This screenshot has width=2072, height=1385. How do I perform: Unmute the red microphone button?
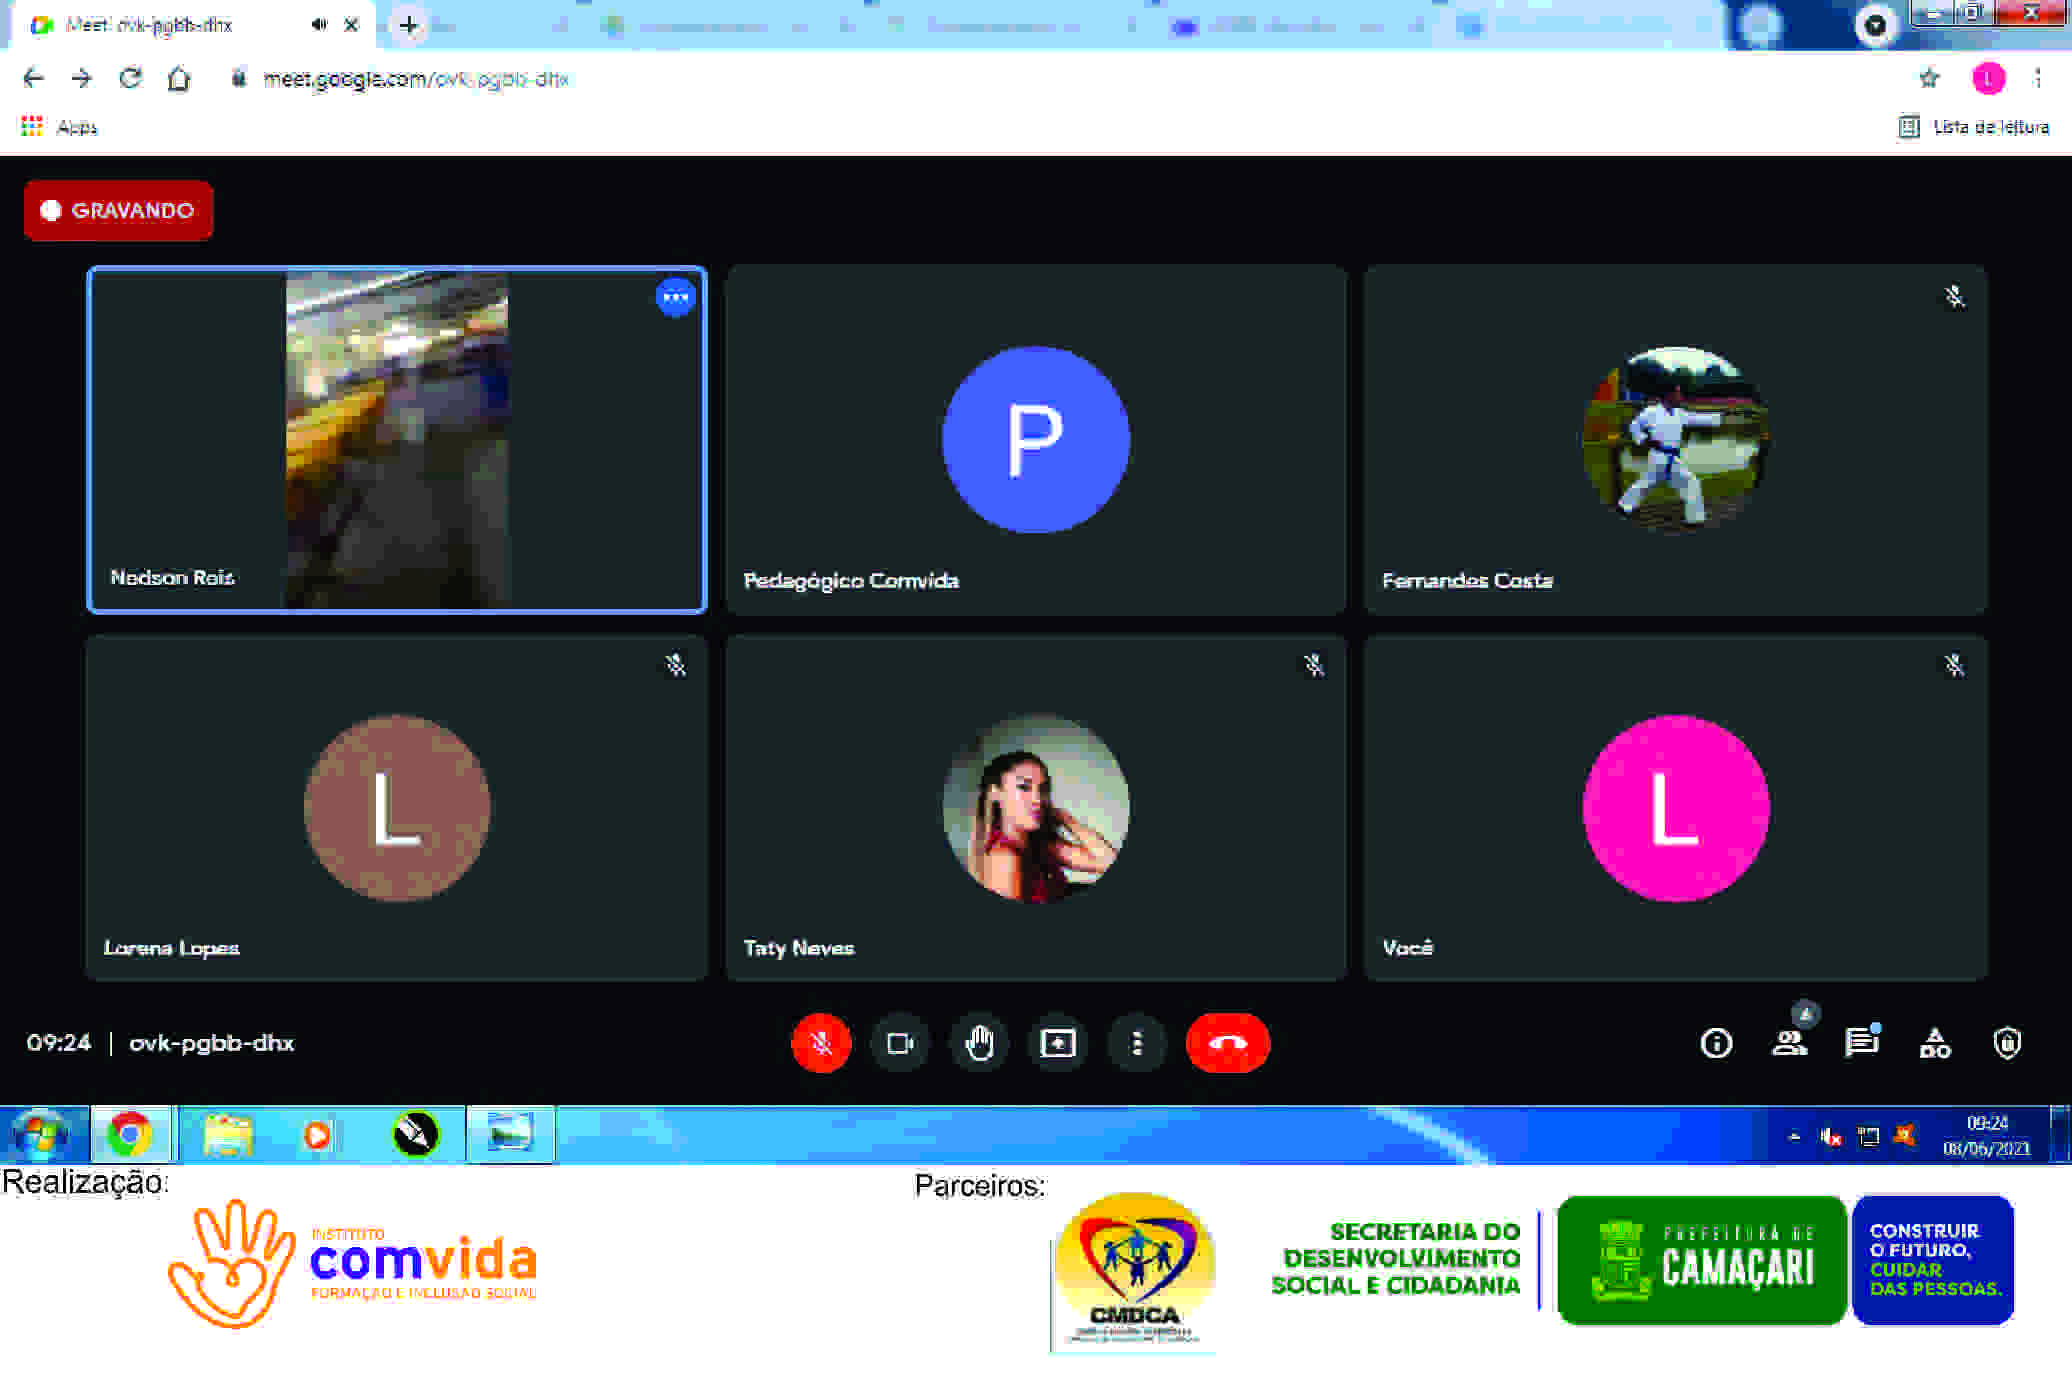[821, 1043]
